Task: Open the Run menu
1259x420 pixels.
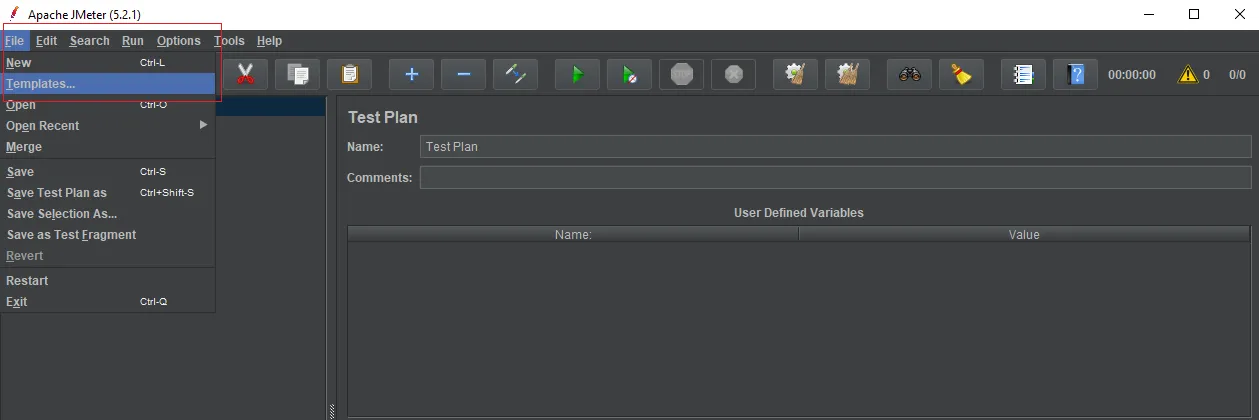Action: [133, 41]
